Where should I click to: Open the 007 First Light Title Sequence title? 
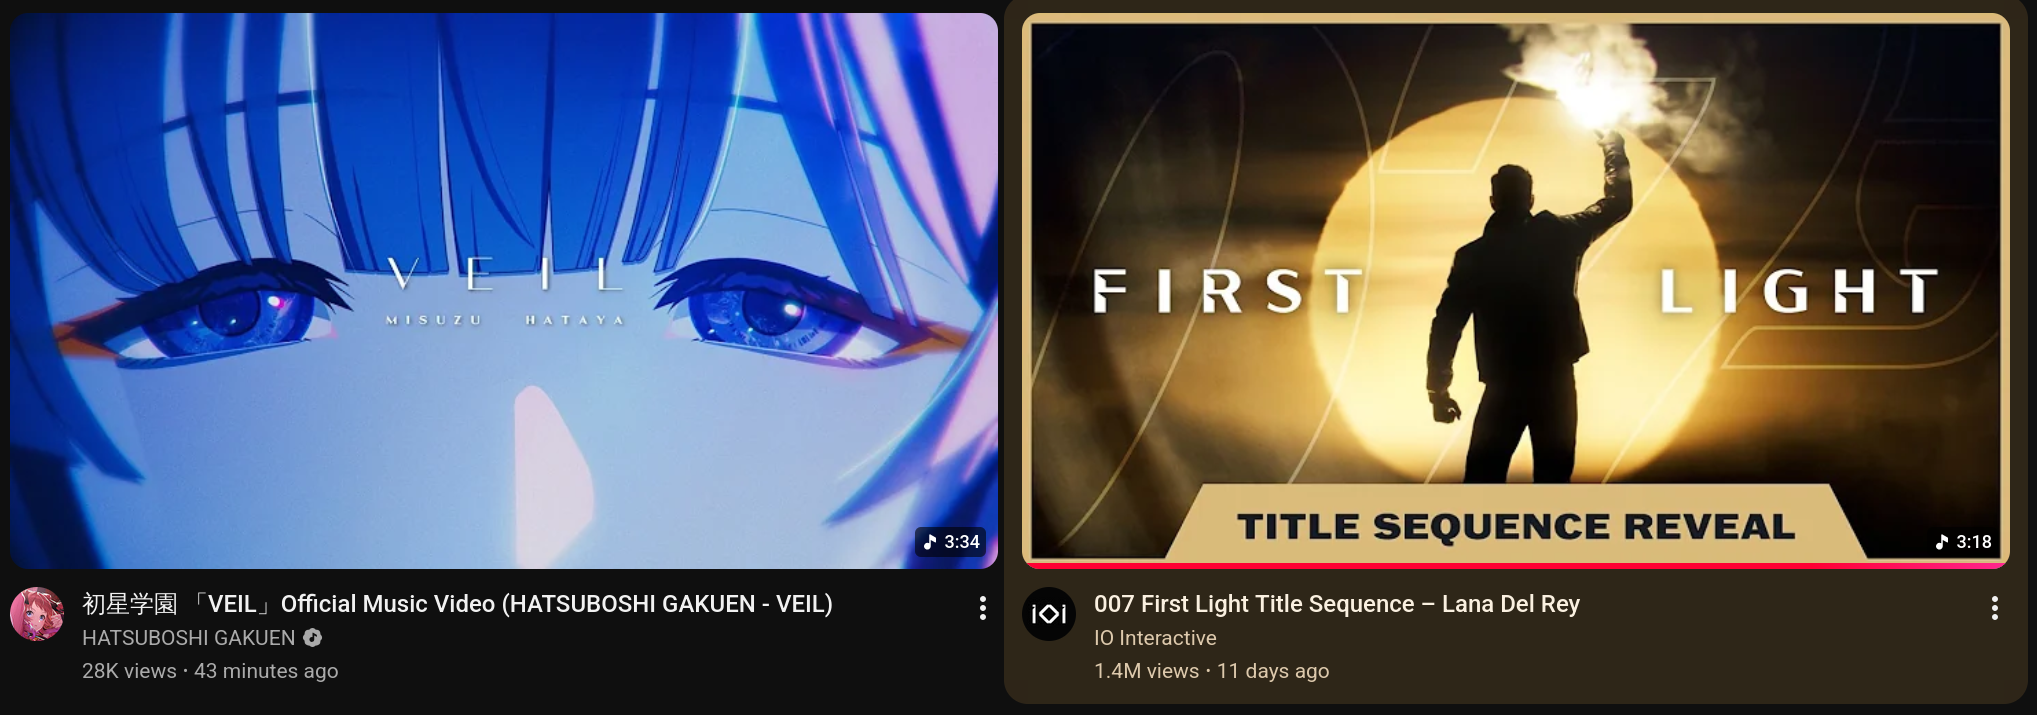(1337, 604)
